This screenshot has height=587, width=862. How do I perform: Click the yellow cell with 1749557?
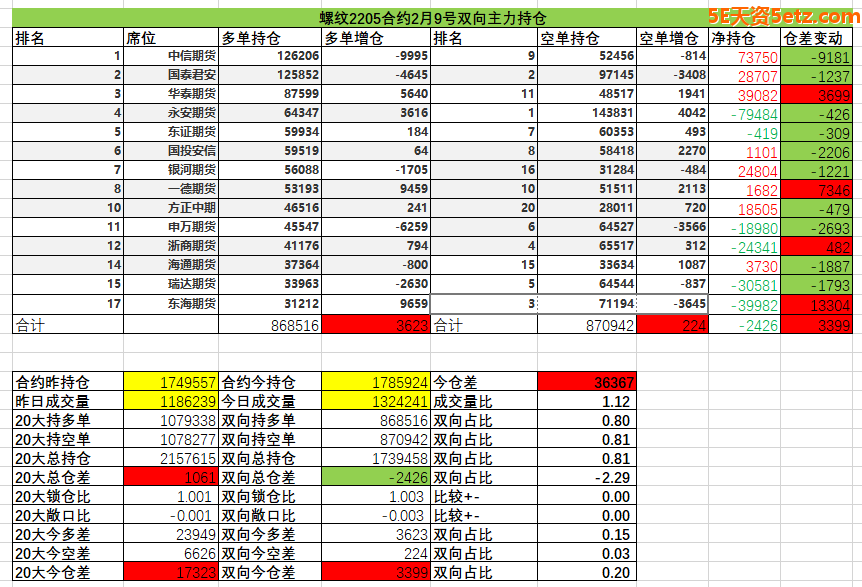click(x=170, y=382)
